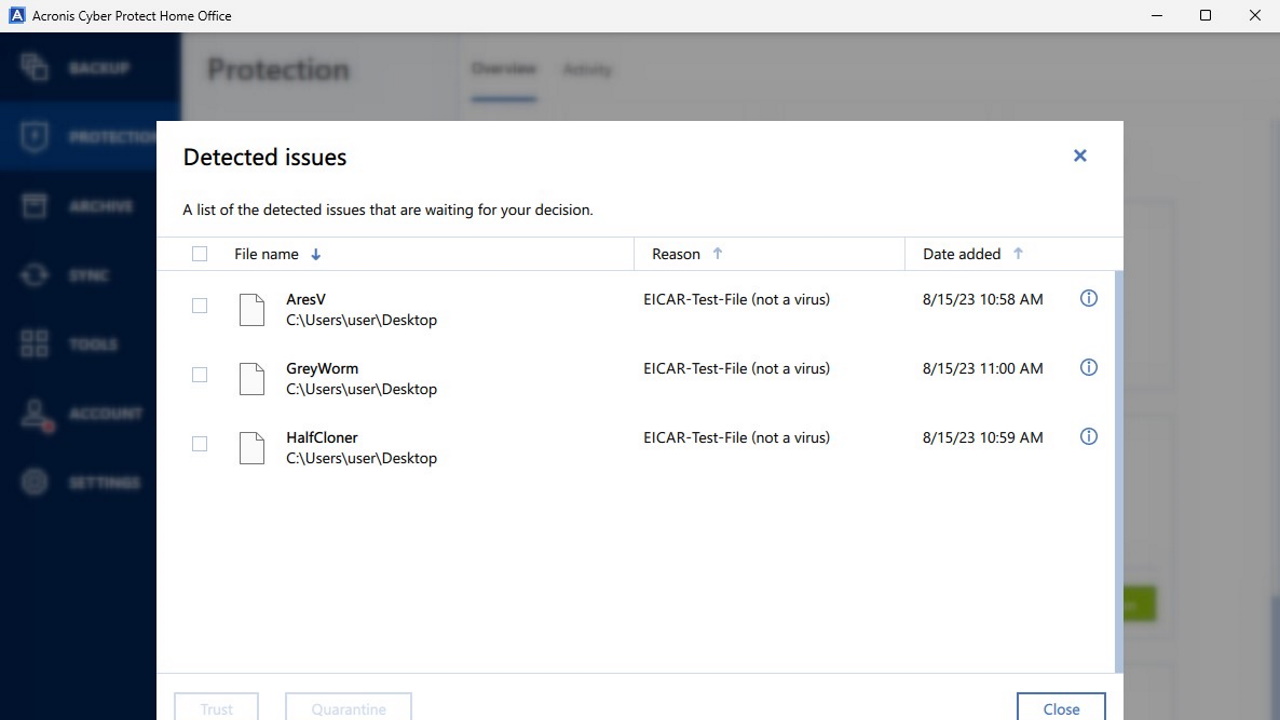Switch to the Activity tab
The height and width of the screenshot is (720, 1280).
(x=587, y=69)
